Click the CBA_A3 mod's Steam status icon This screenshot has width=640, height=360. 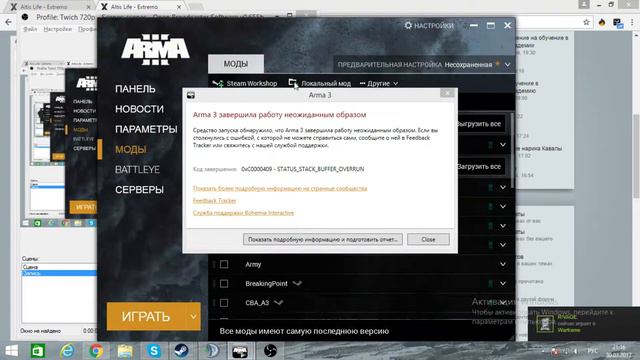[x=278, y=302]
